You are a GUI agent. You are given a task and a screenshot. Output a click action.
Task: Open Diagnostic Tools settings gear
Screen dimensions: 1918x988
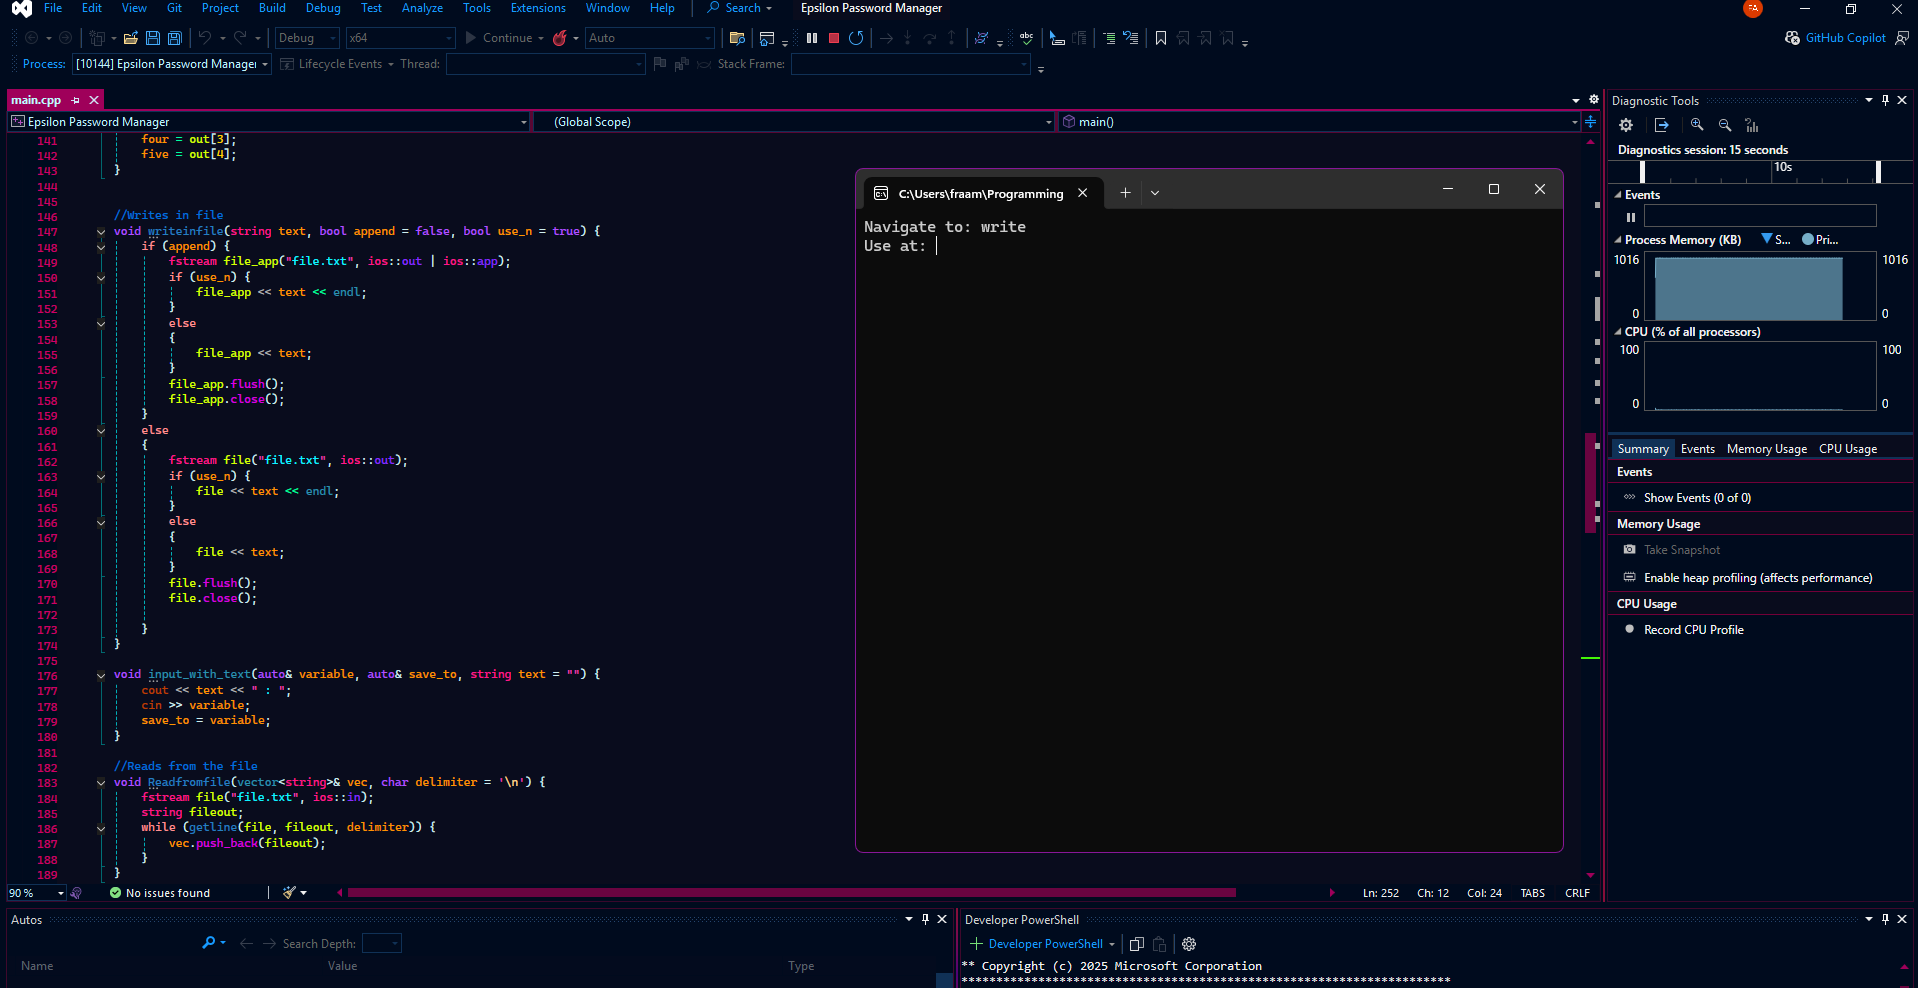[1626, 125]
